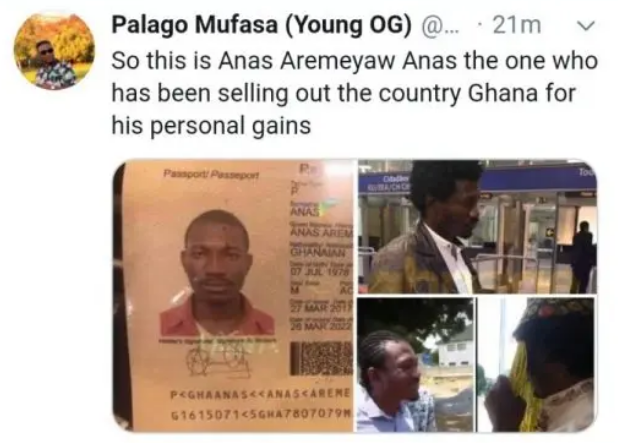Viewport: 618px width, 443px height.
Task: Open the airport terminal photo
Action: click(477, 227)
